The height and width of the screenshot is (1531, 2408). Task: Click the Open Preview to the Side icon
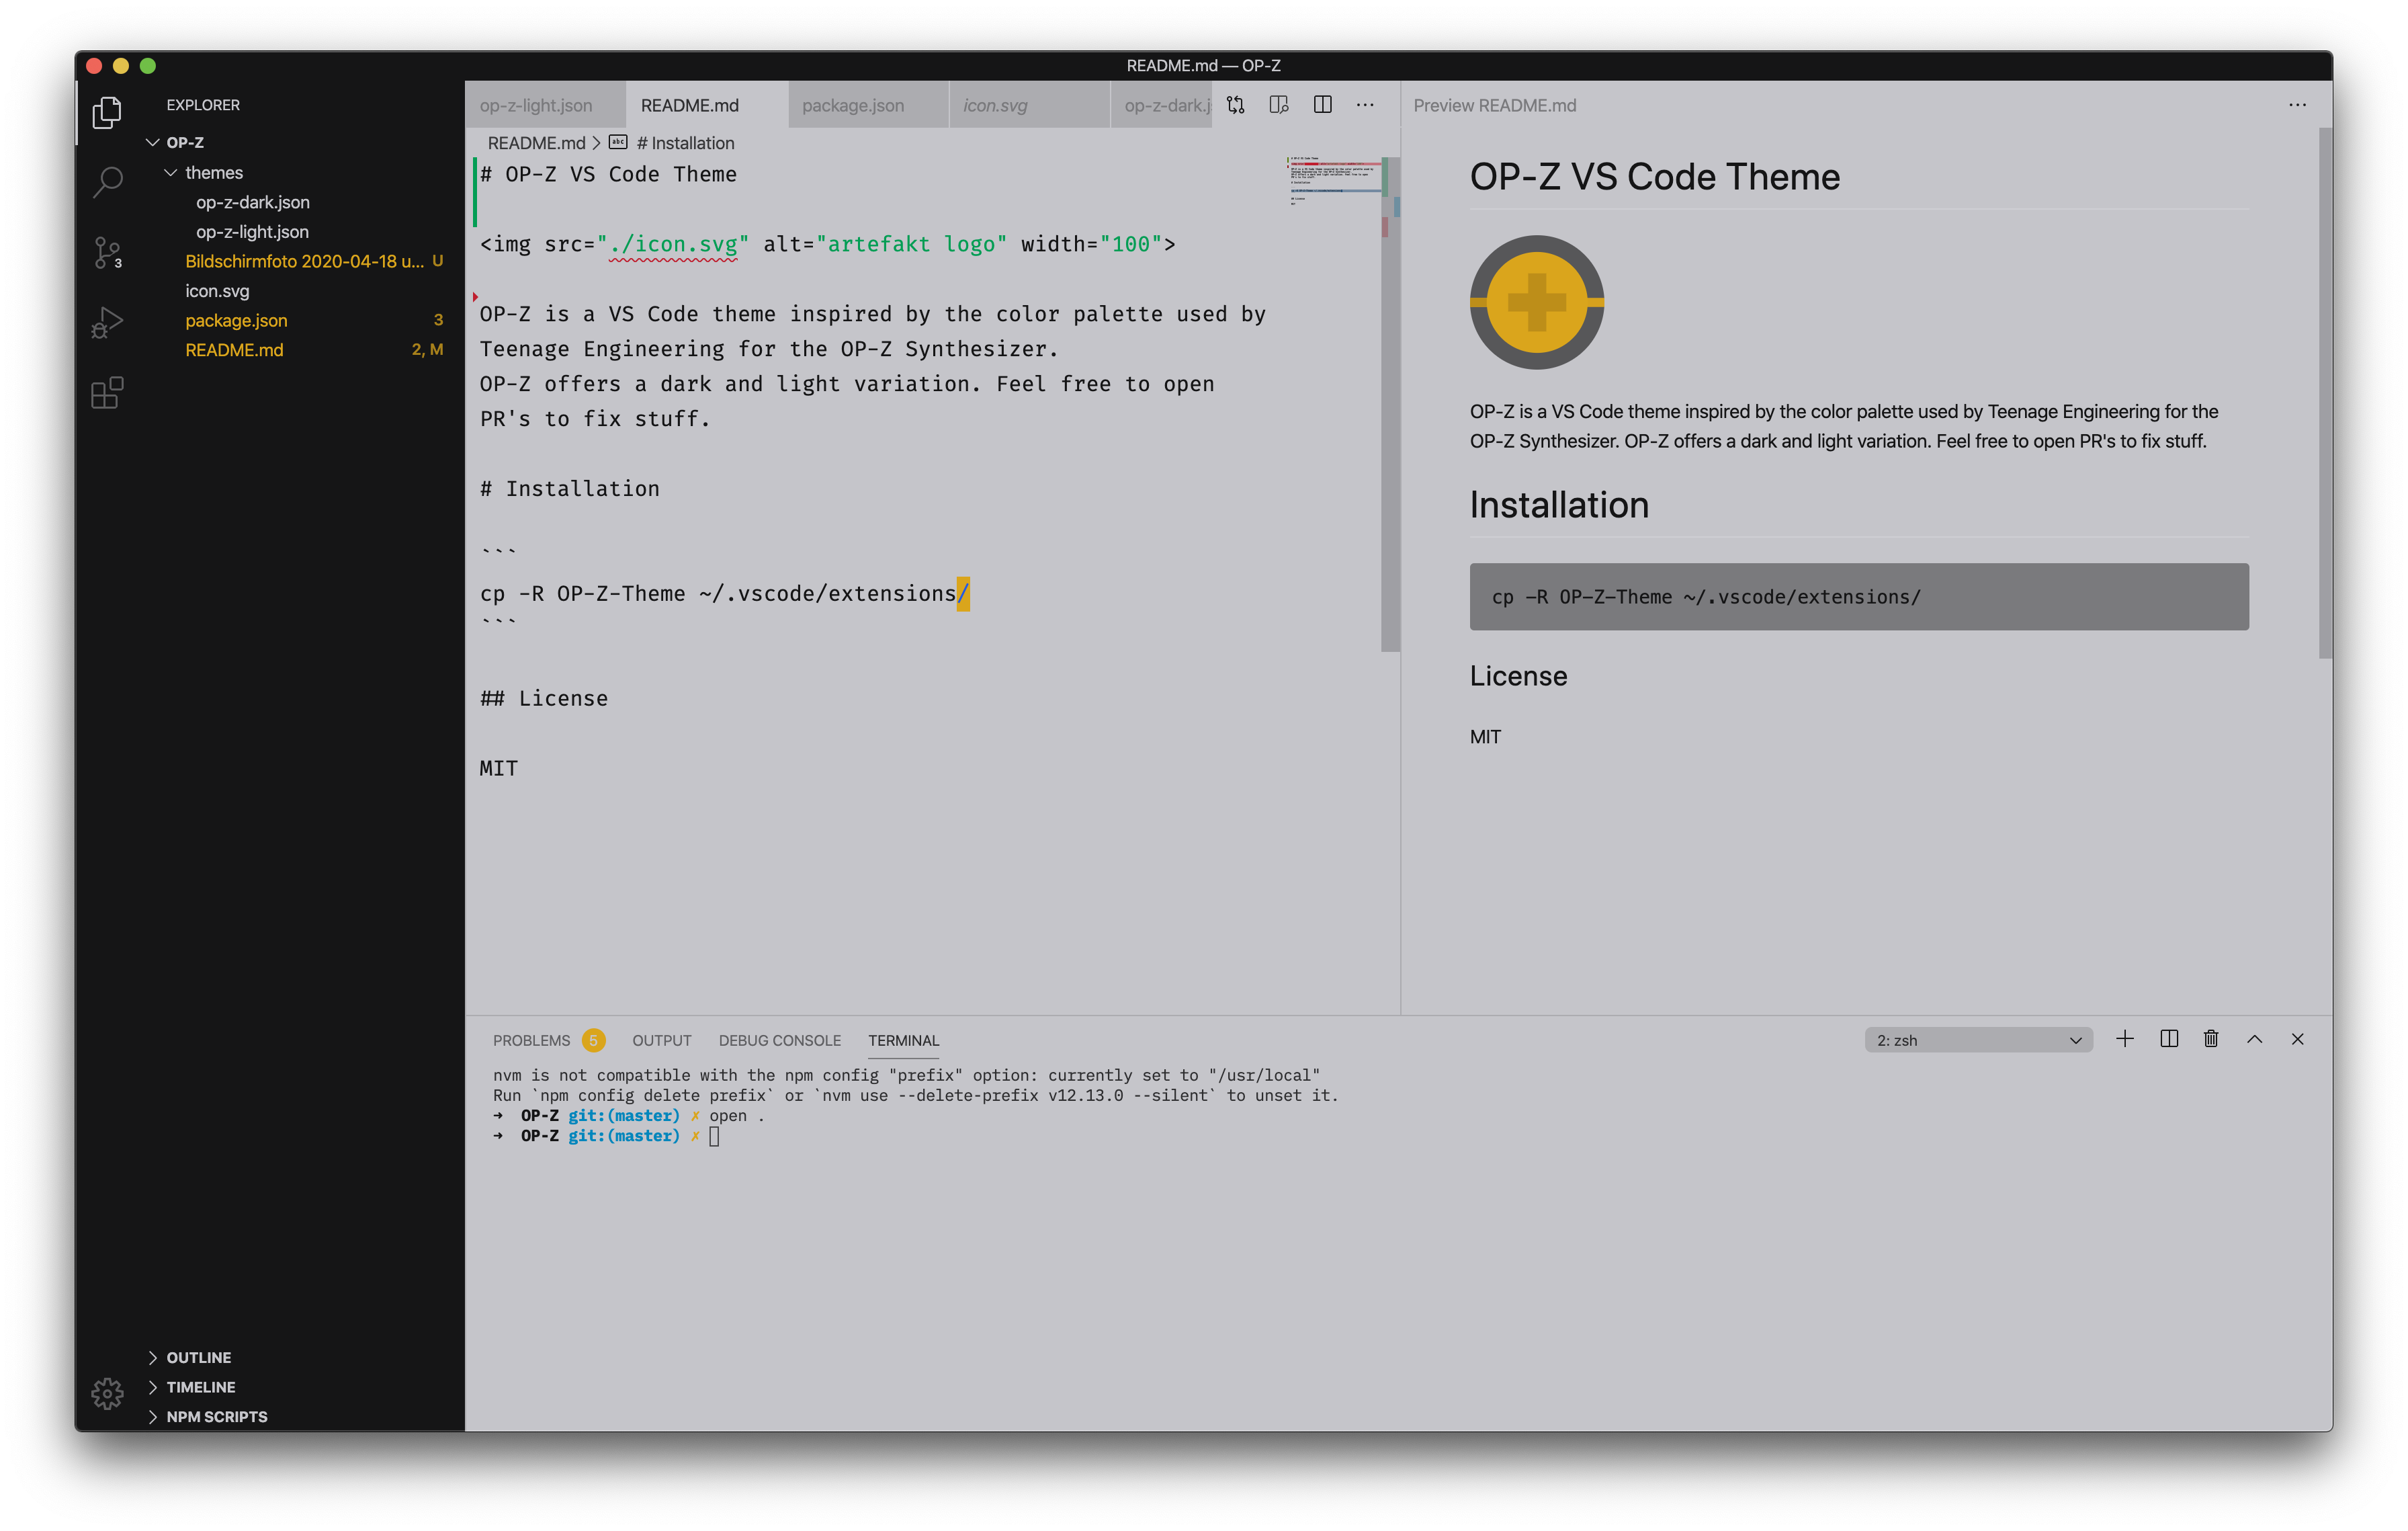tap(1279, 105)
